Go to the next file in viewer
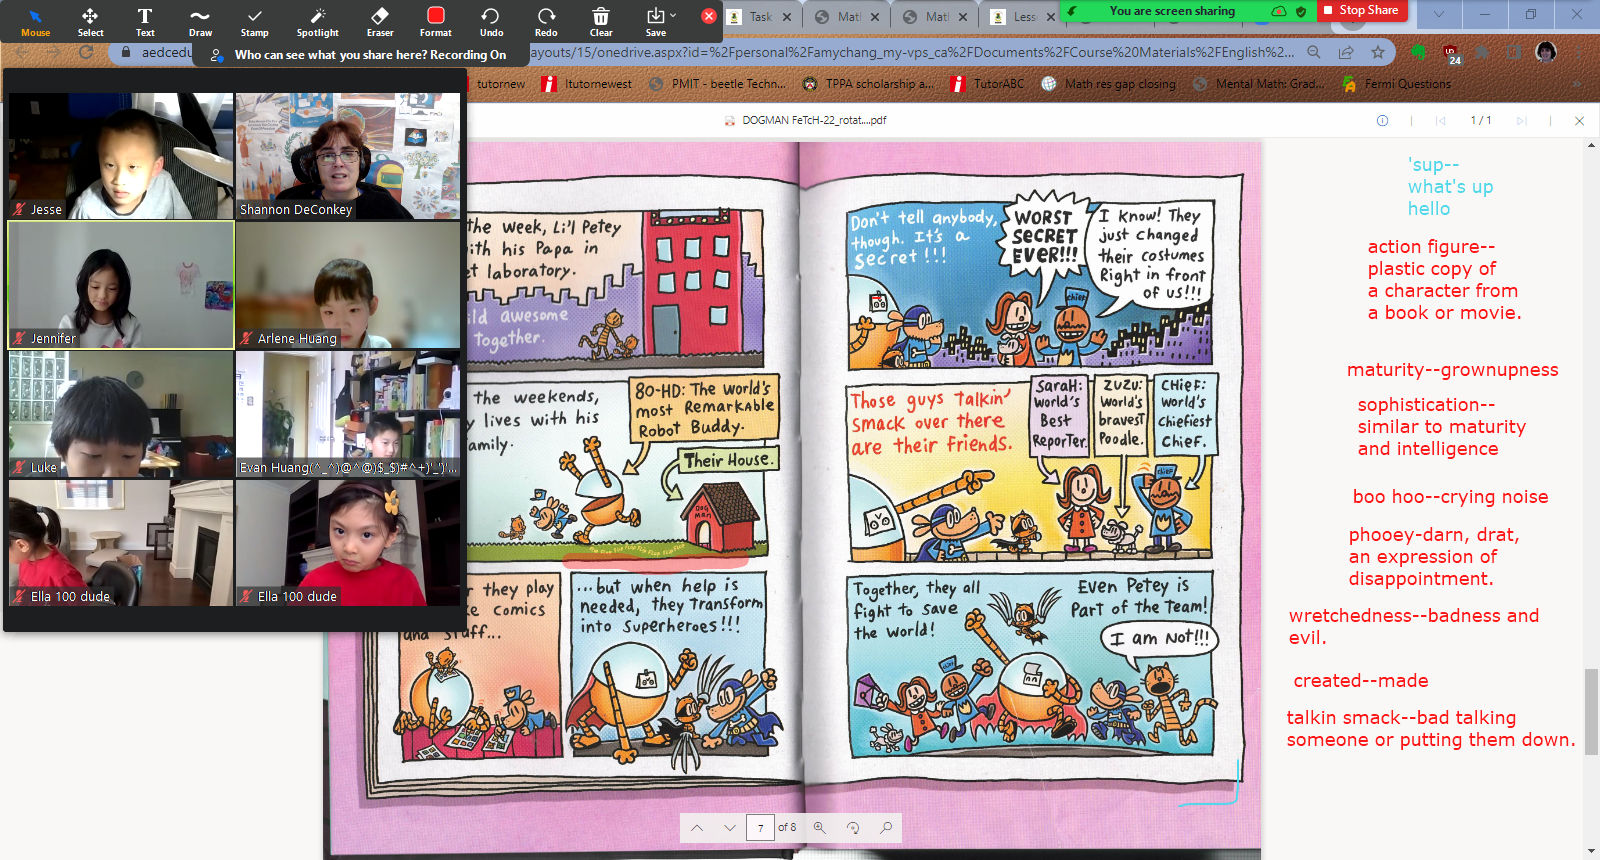 click(x=1521, y=120)
